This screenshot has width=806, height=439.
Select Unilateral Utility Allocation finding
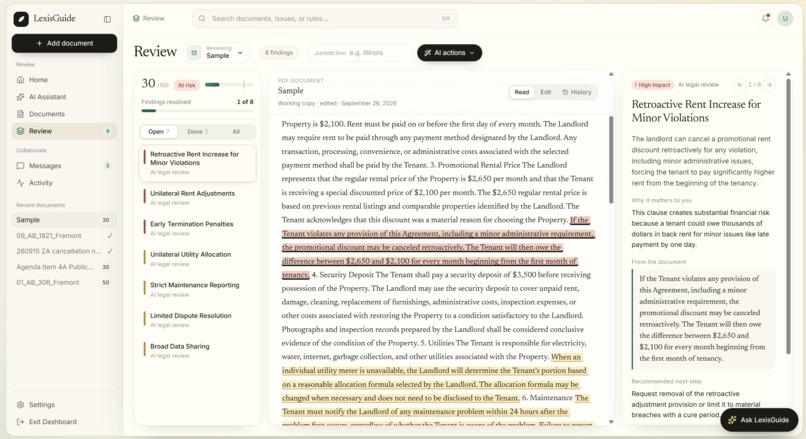[x=197, y=259]
